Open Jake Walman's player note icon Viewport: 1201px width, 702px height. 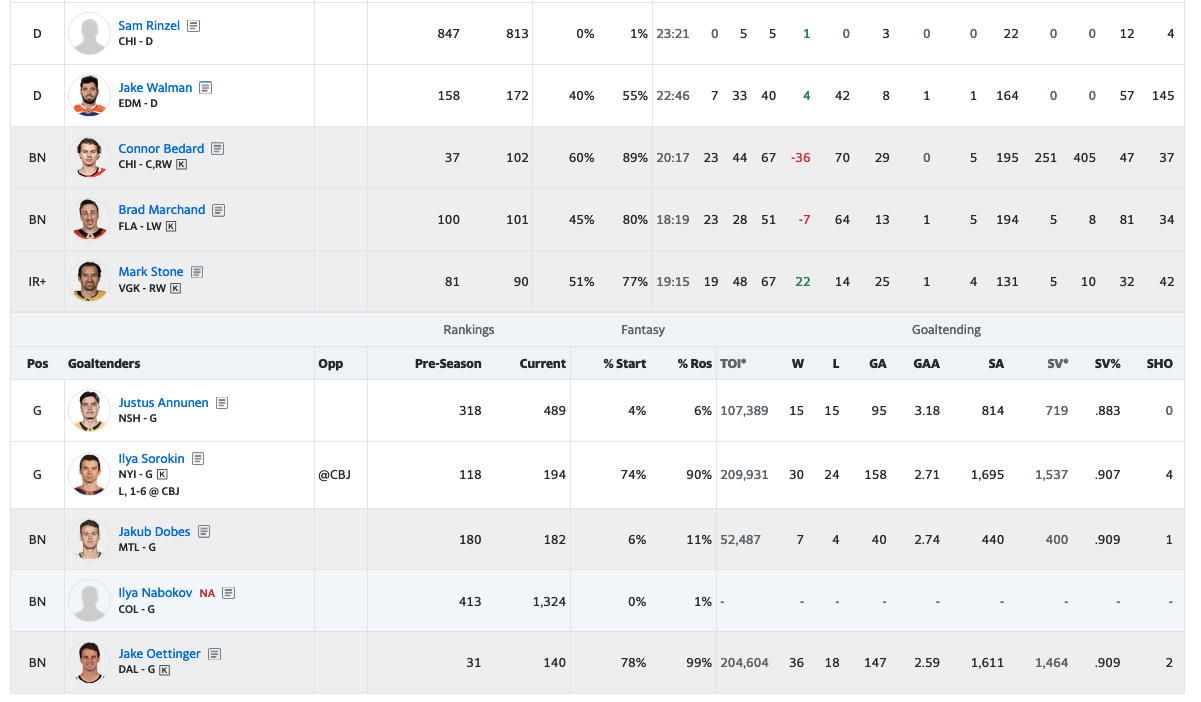click(205, 88)
